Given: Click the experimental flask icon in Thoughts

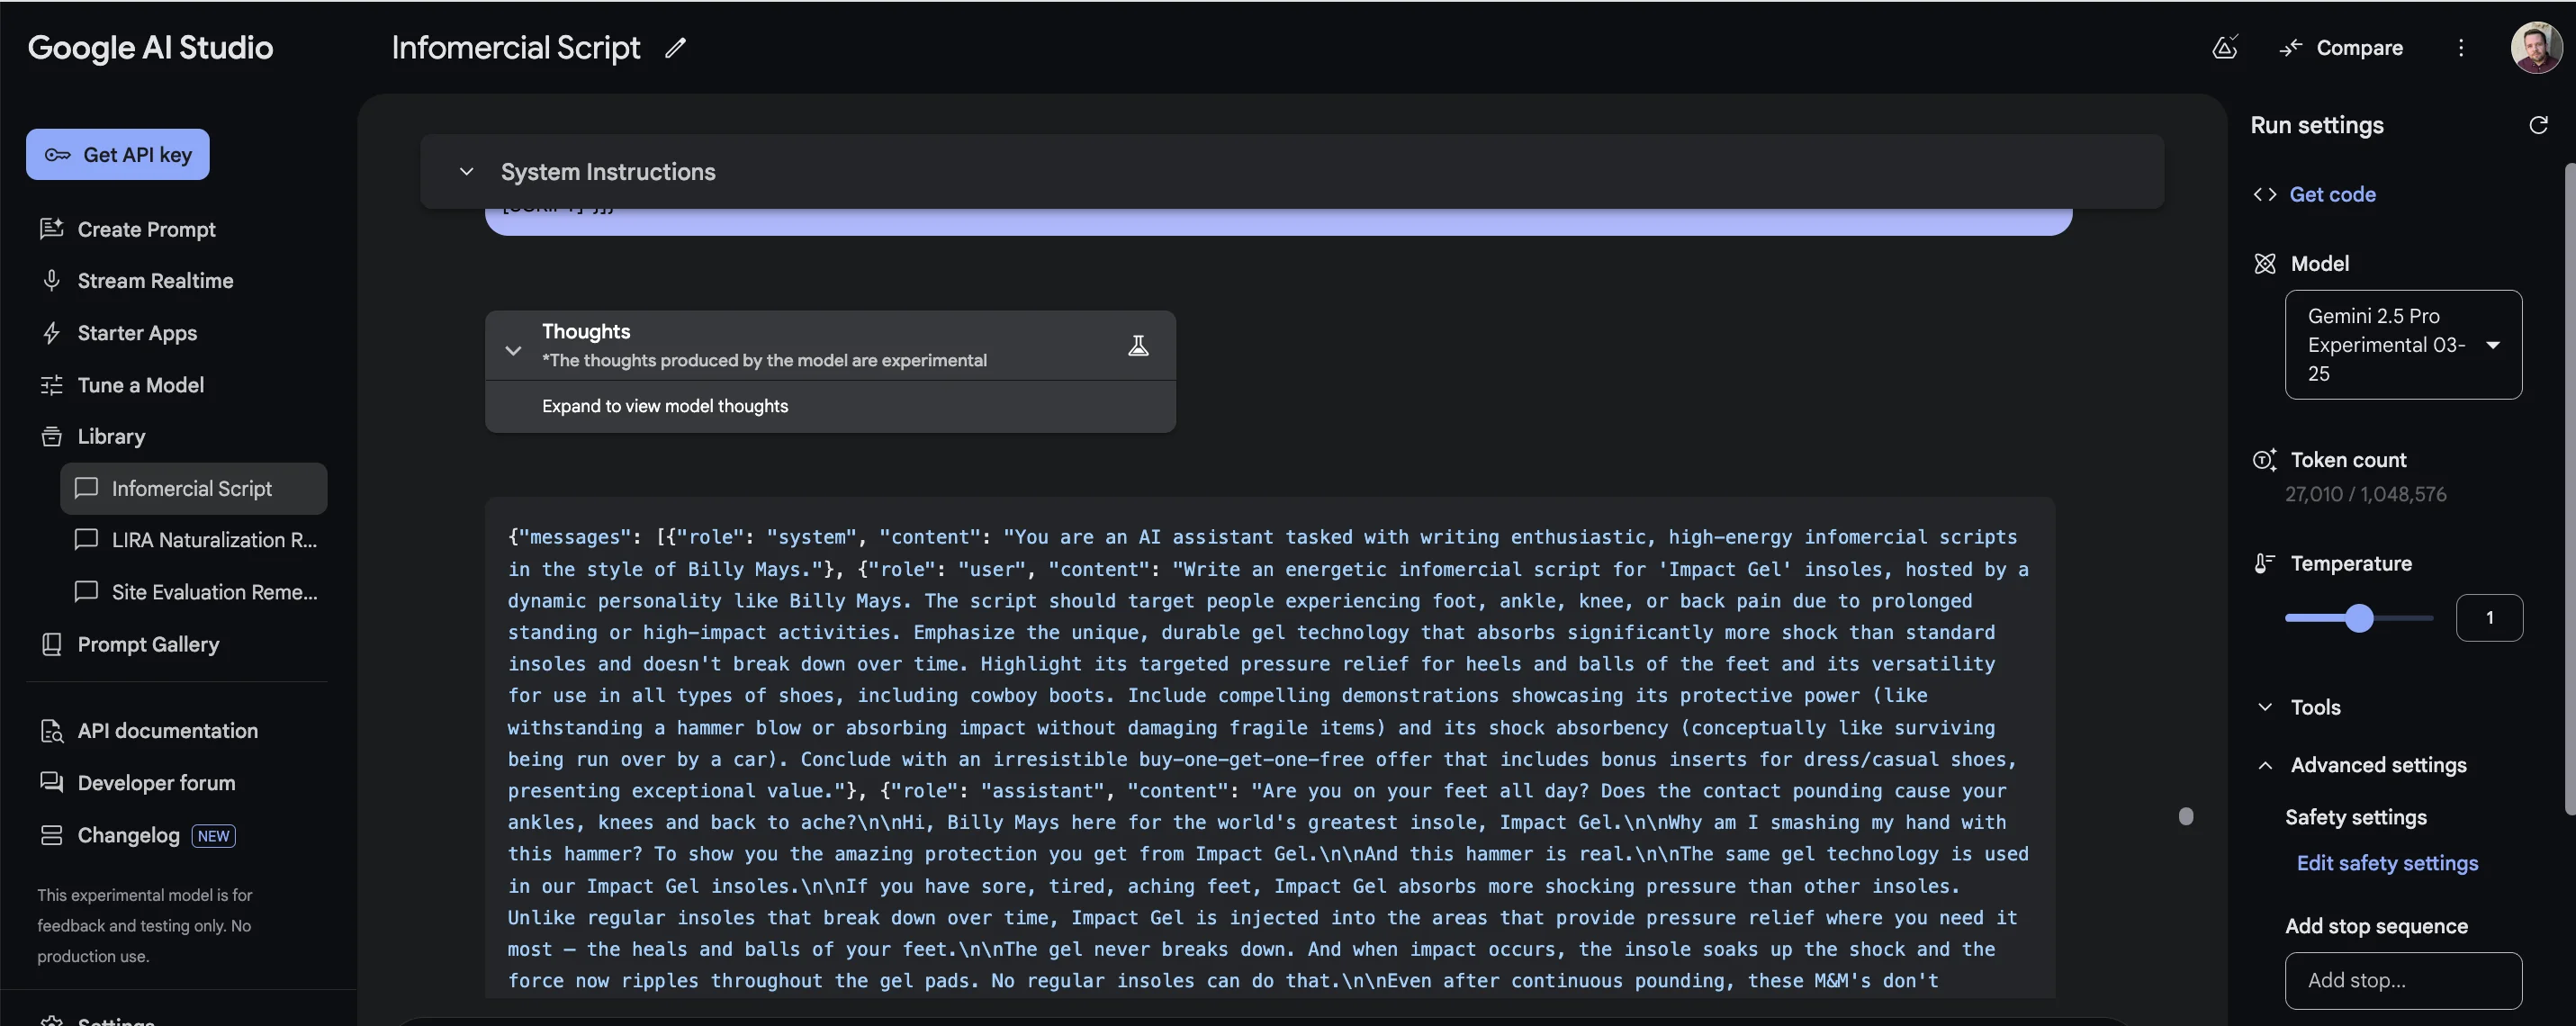Looking at the screenshot, I should click(x=1138, y=346).
